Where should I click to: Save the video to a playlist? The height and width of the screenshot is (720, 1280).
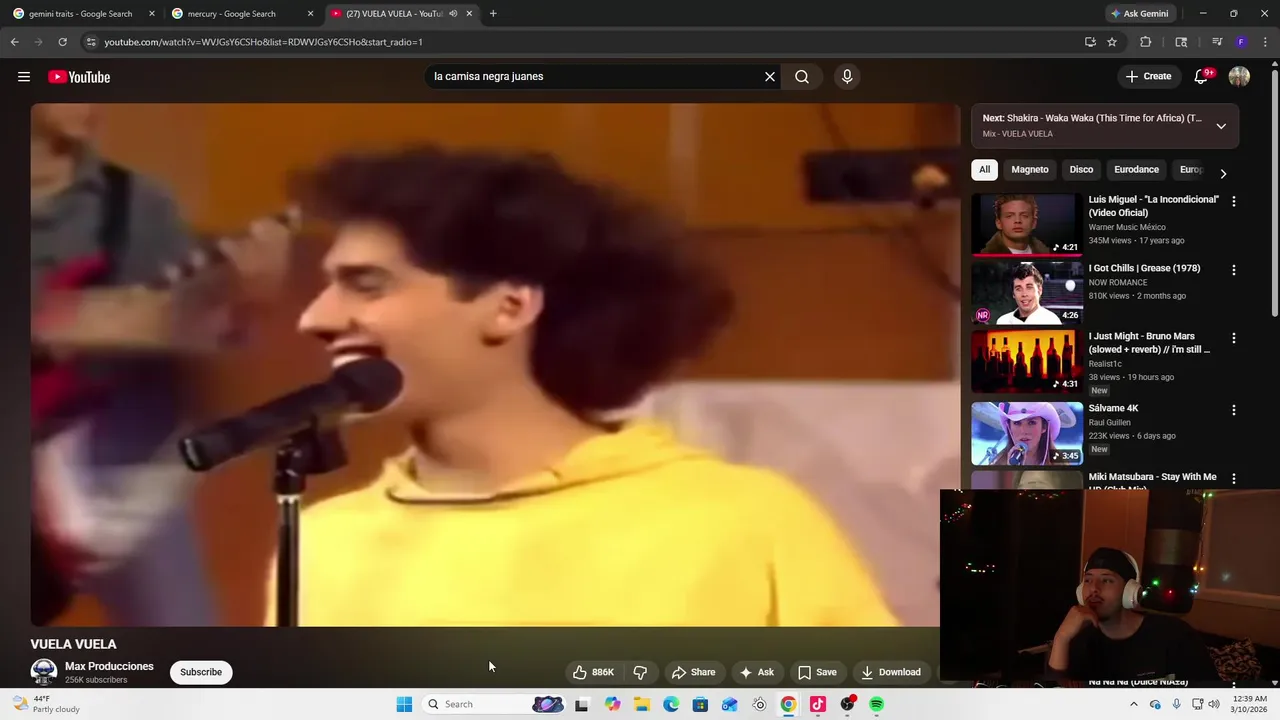tap(817, 672)
